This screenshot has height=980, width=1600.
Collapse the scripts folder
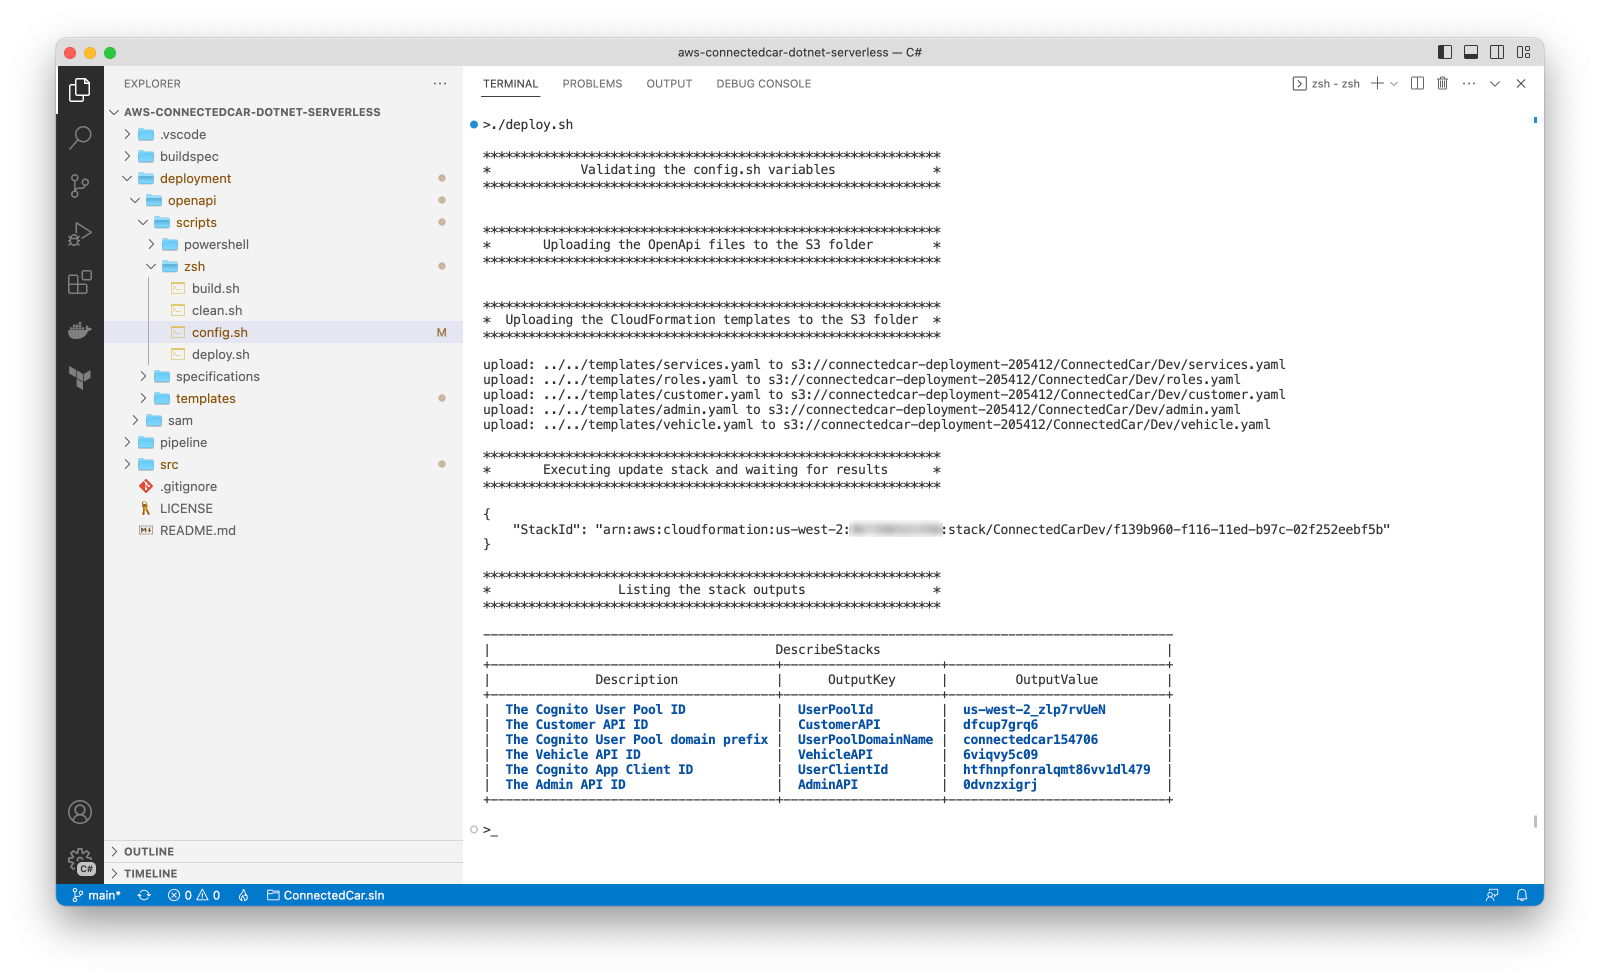click(283, 222)
